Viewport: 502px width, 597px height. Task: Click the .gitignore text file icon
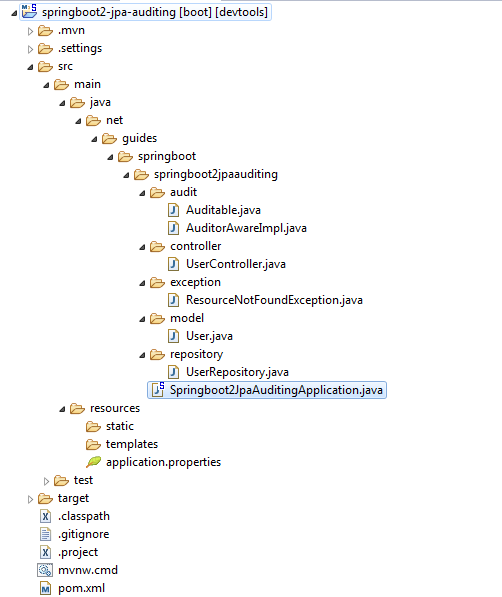(x=45, y=534)
